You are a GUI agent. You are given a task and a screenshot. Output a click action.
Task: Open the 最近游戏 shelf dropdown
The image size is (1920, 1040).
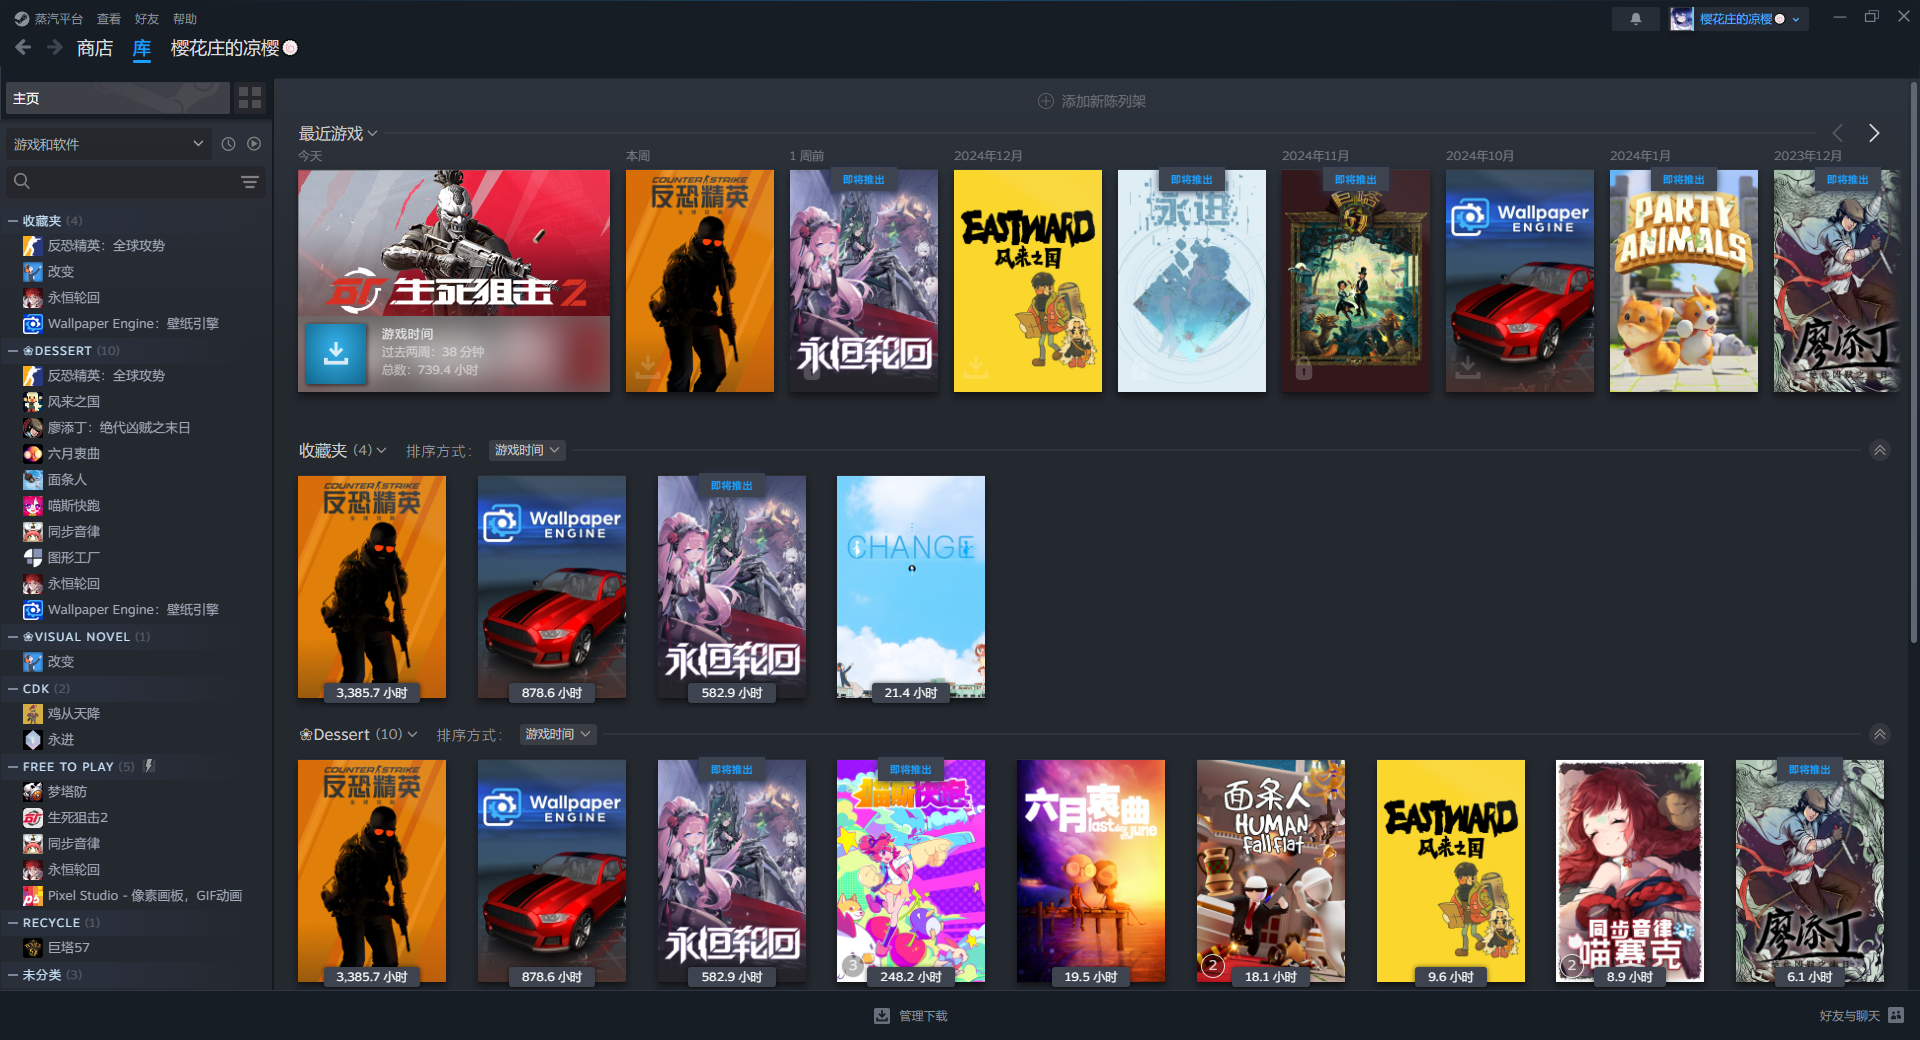(338, 133)
